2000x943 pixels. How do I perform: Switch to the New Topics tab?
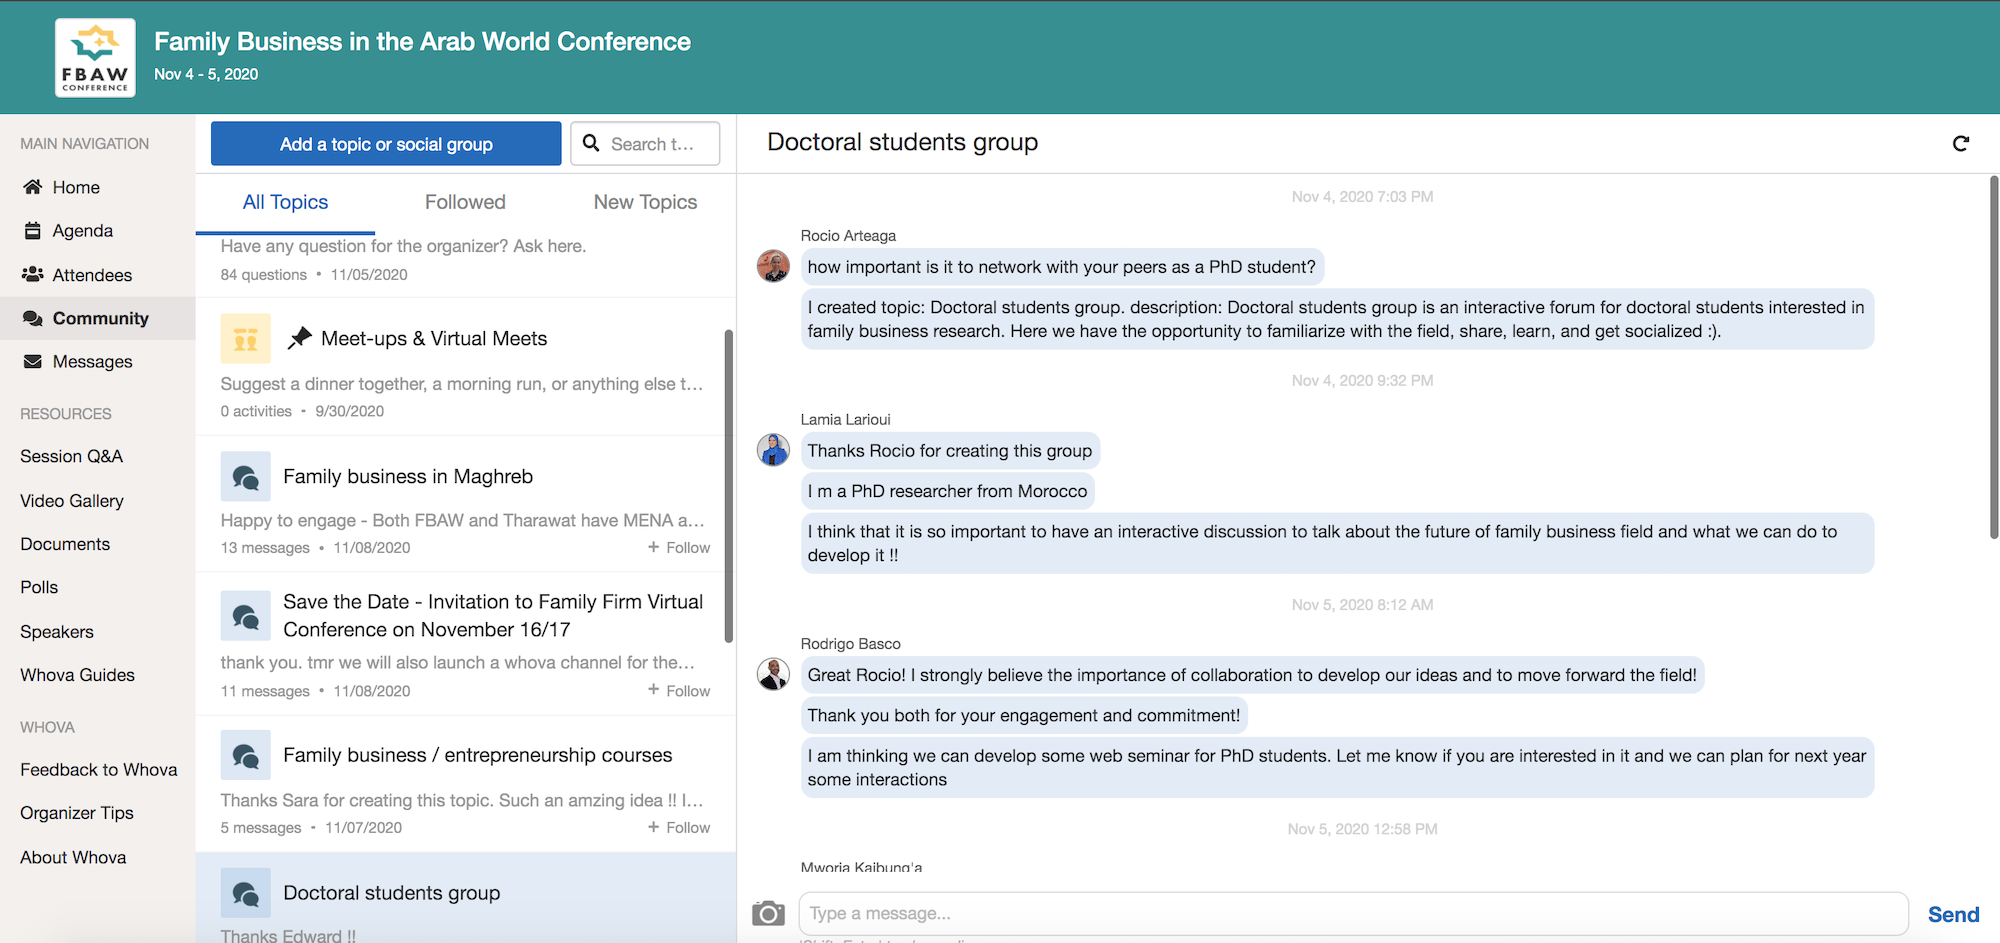tap(645, 202)
